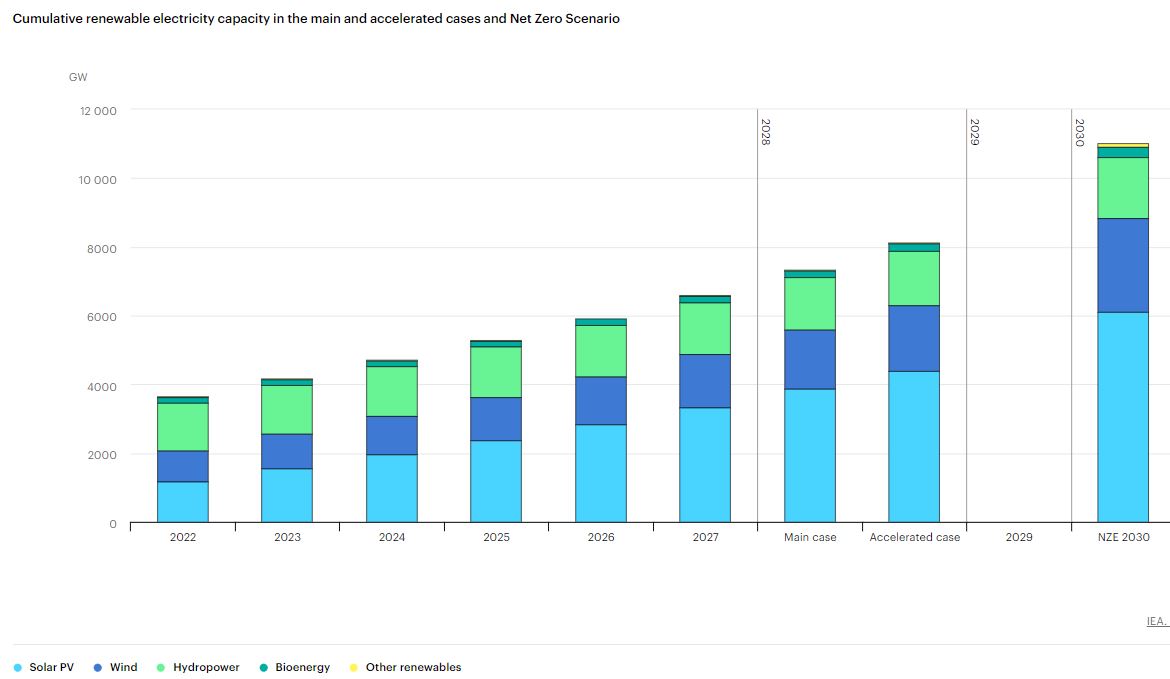
Task: Click Wind segment of the 2024 bar
Action: 392,435
